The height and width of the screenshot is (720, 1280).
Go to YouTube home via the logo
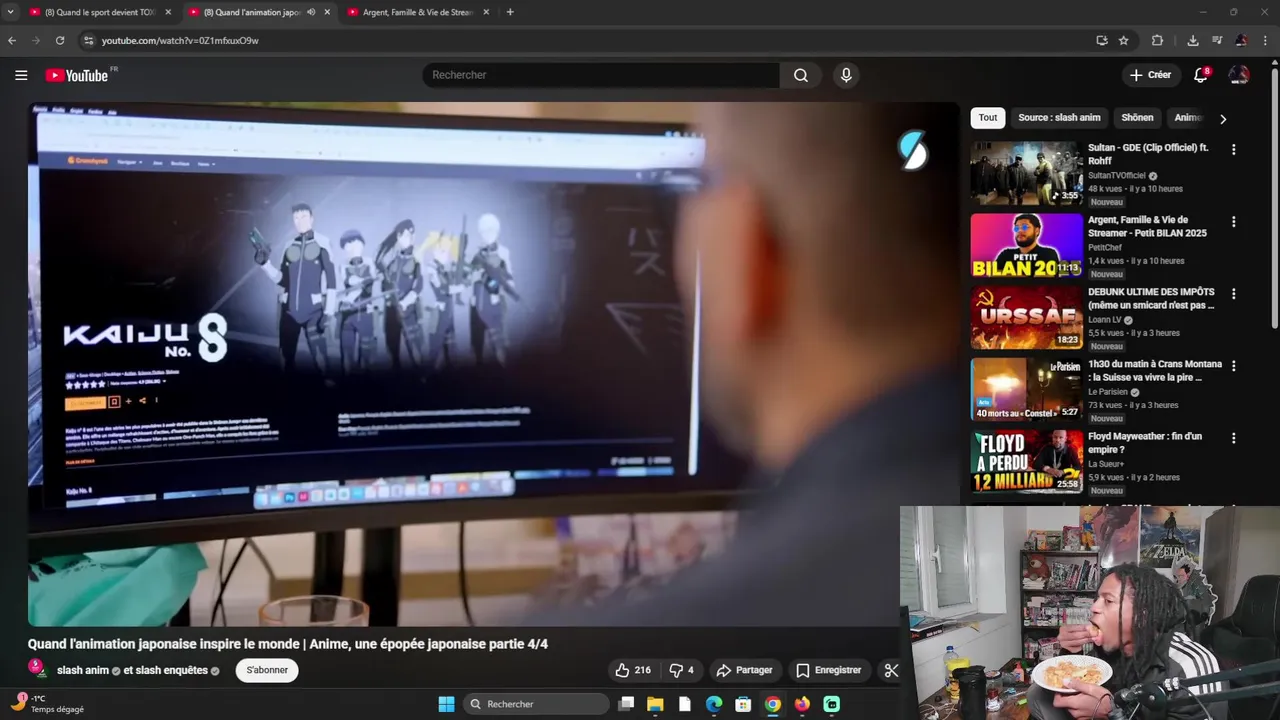point(76,75)
